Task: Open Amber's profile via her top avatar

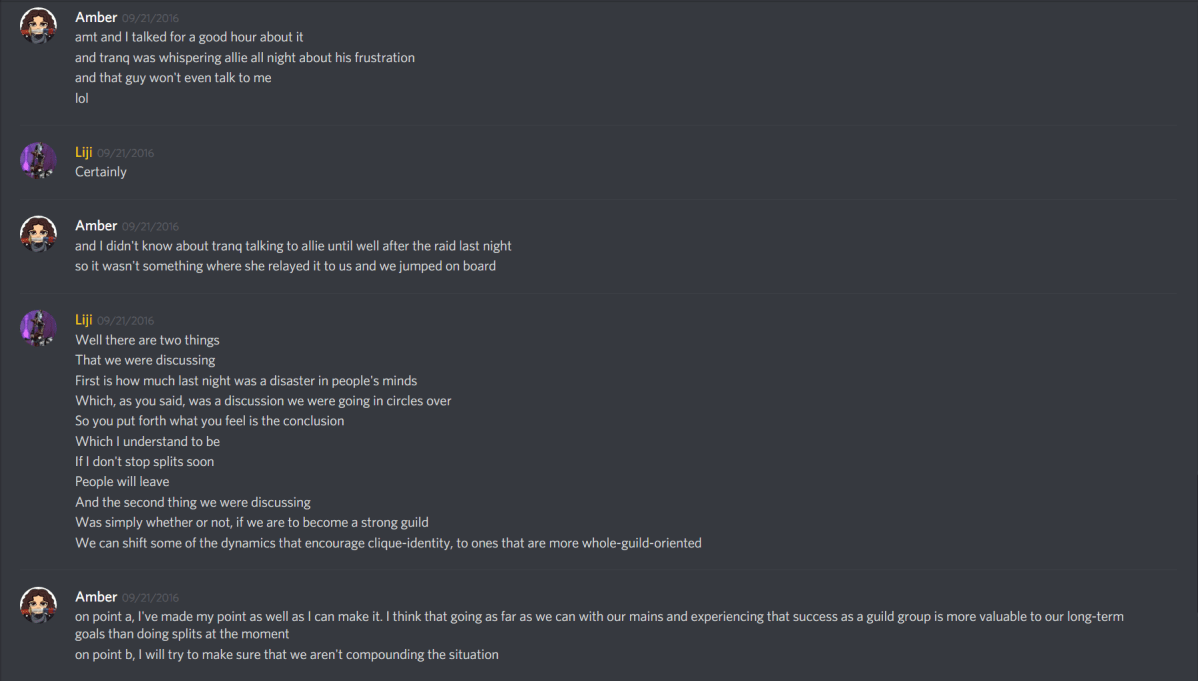Action: pyautogui.click(x=37, y=25)
